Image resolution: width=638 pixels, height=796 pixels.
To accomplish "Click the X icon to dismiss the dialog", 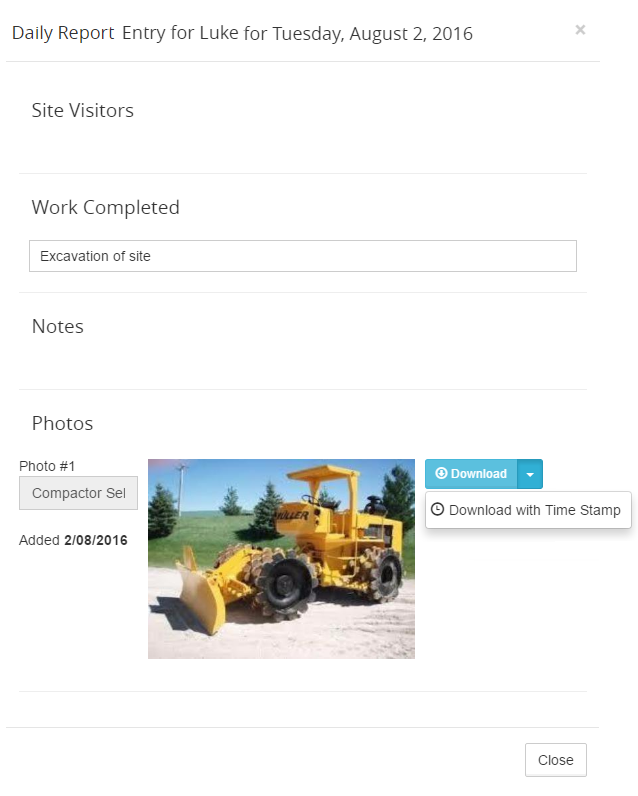I will coord(580,30).
